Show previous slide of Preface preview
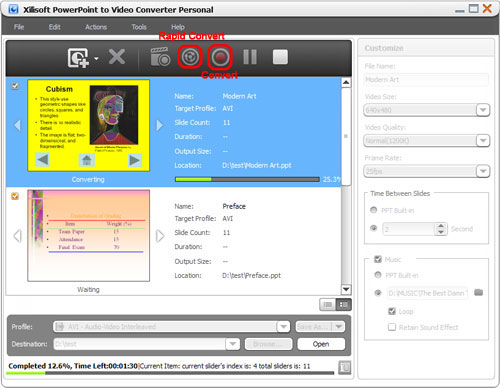 (x=17, y=236)
